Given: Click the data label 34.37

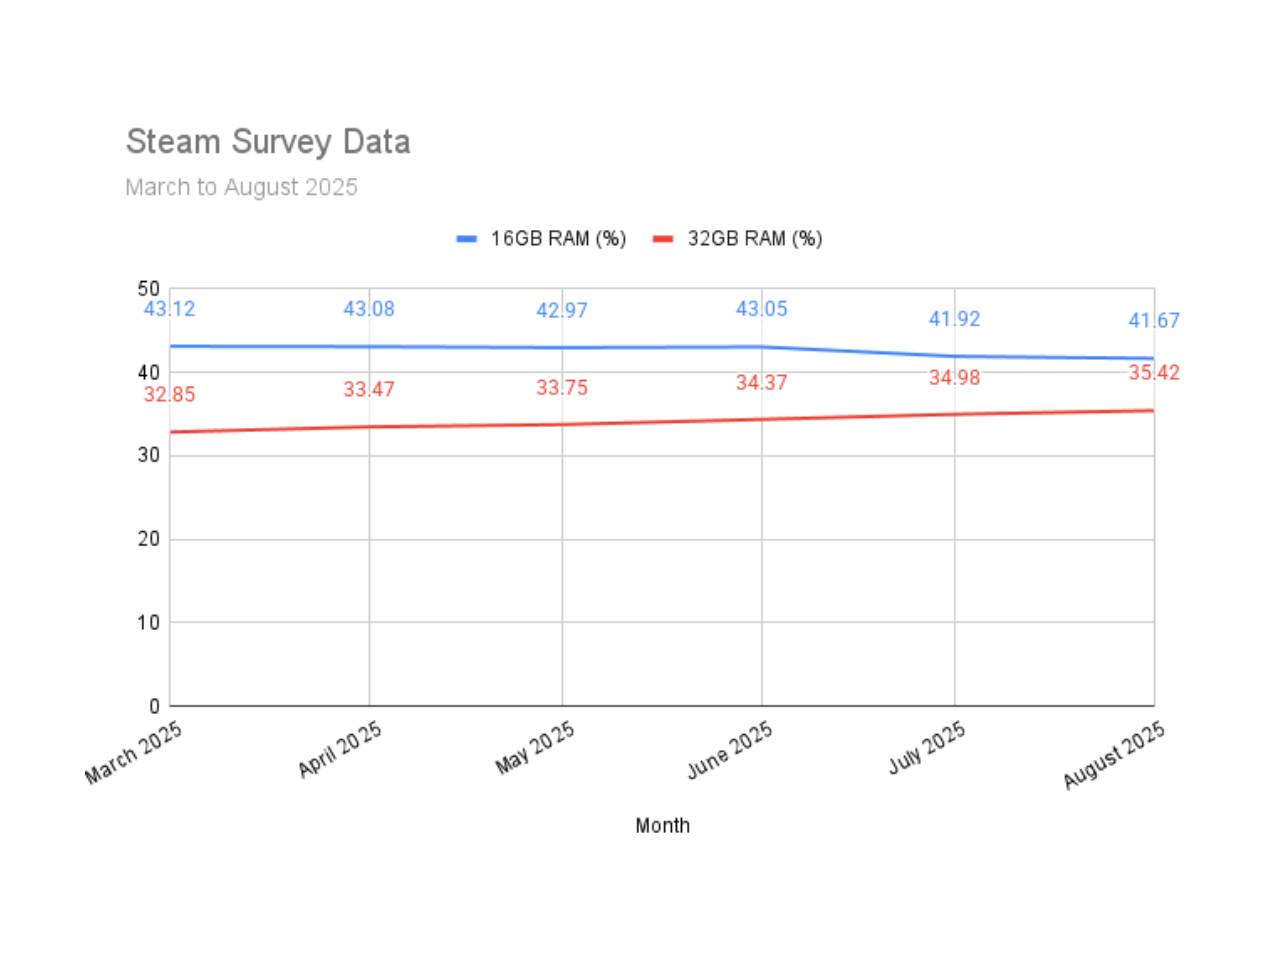Looking at the screenshot, I should click(x=762, y=383).
